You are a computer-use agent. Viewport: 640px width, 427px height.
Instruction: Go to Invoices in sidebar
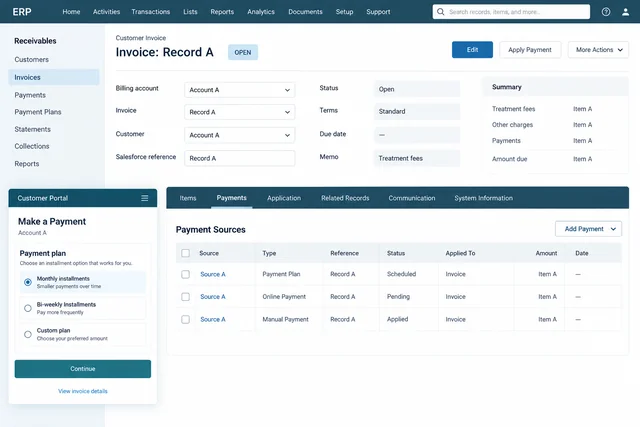click(x=54, y=77)
